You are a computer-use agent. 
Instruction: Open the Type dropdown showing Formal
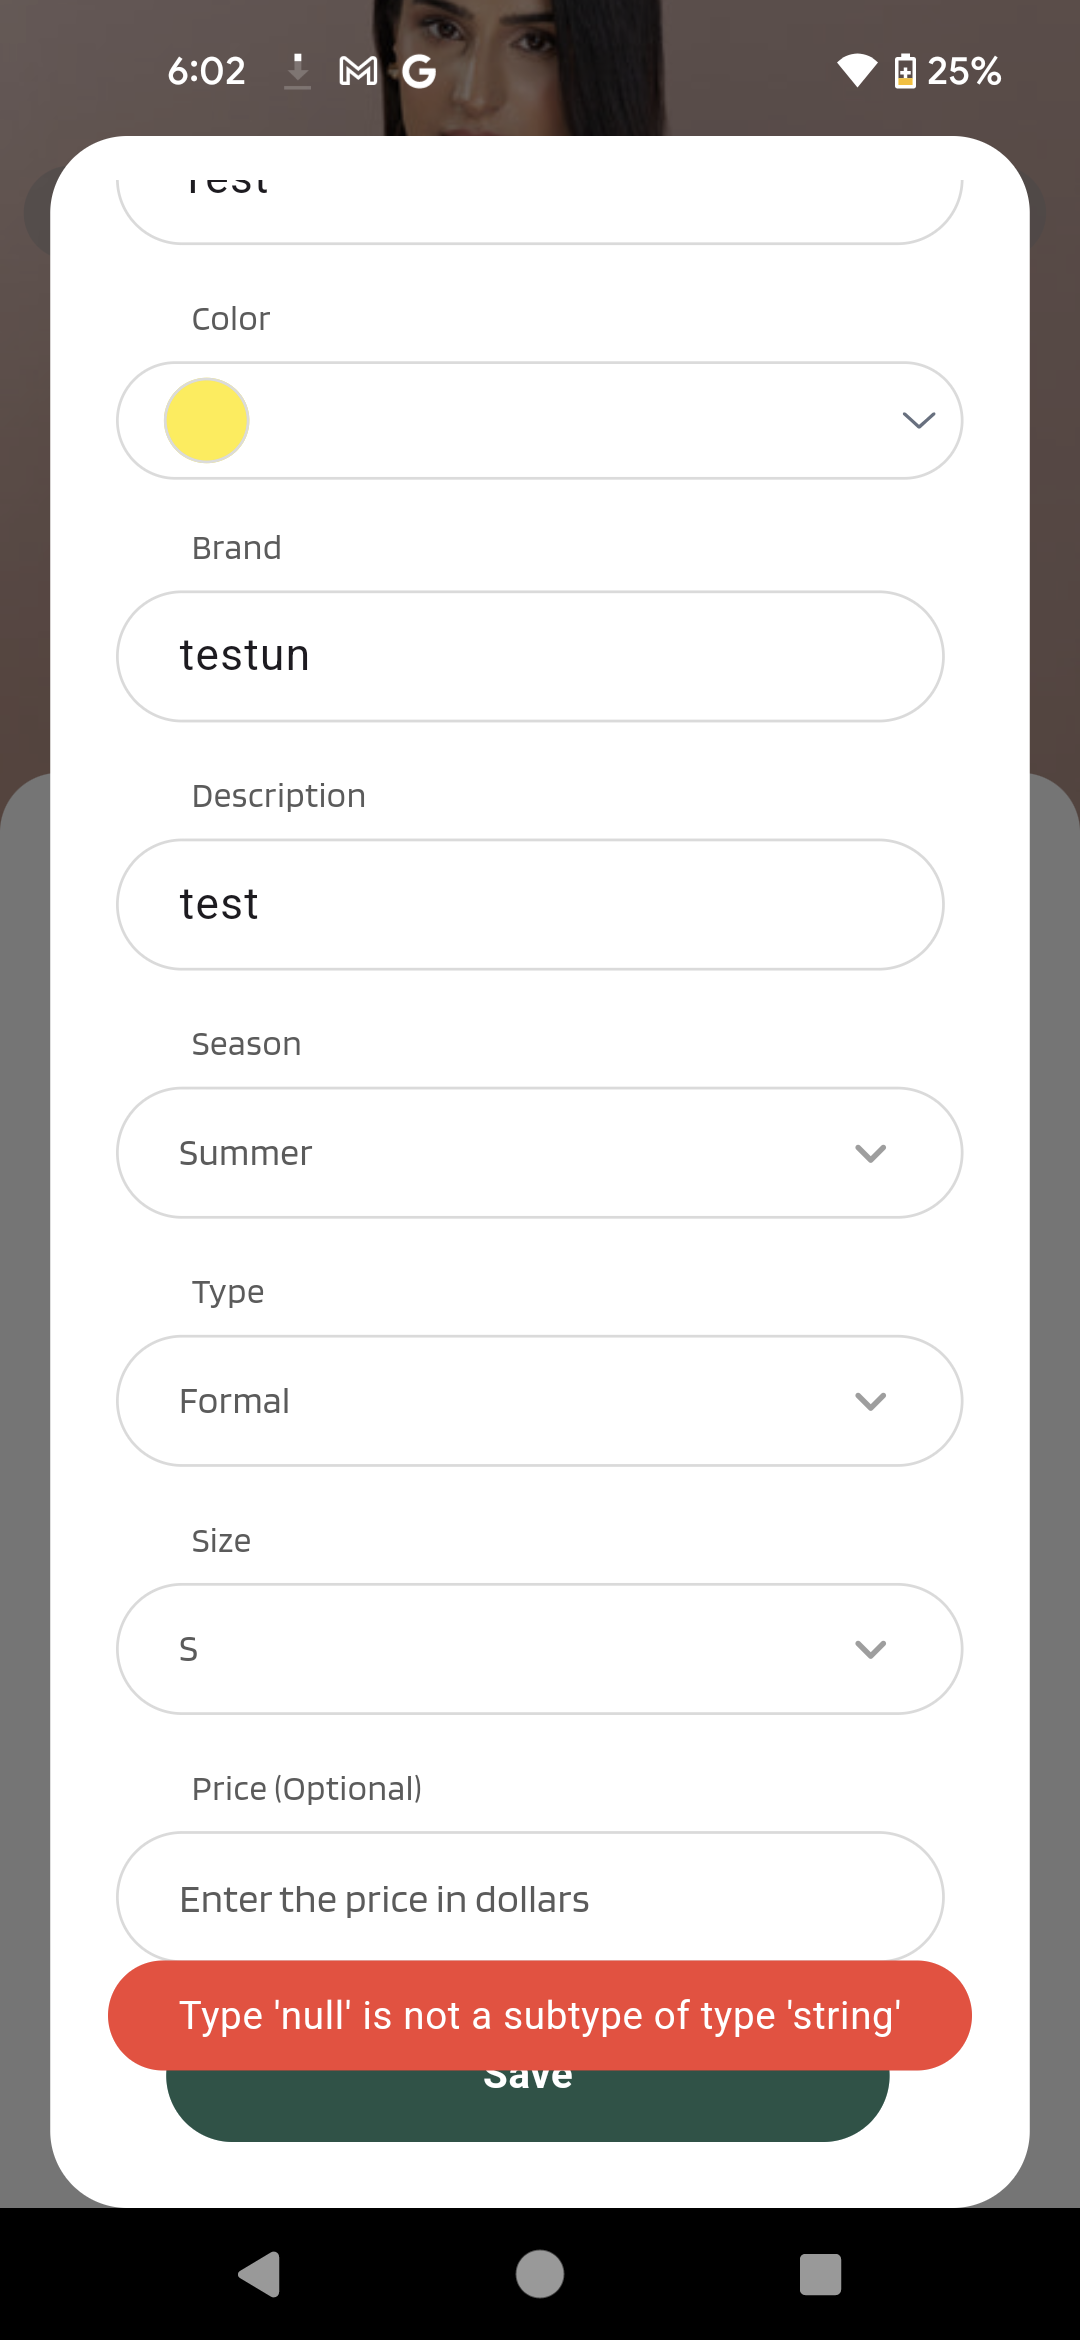[x=540, y=1401]
